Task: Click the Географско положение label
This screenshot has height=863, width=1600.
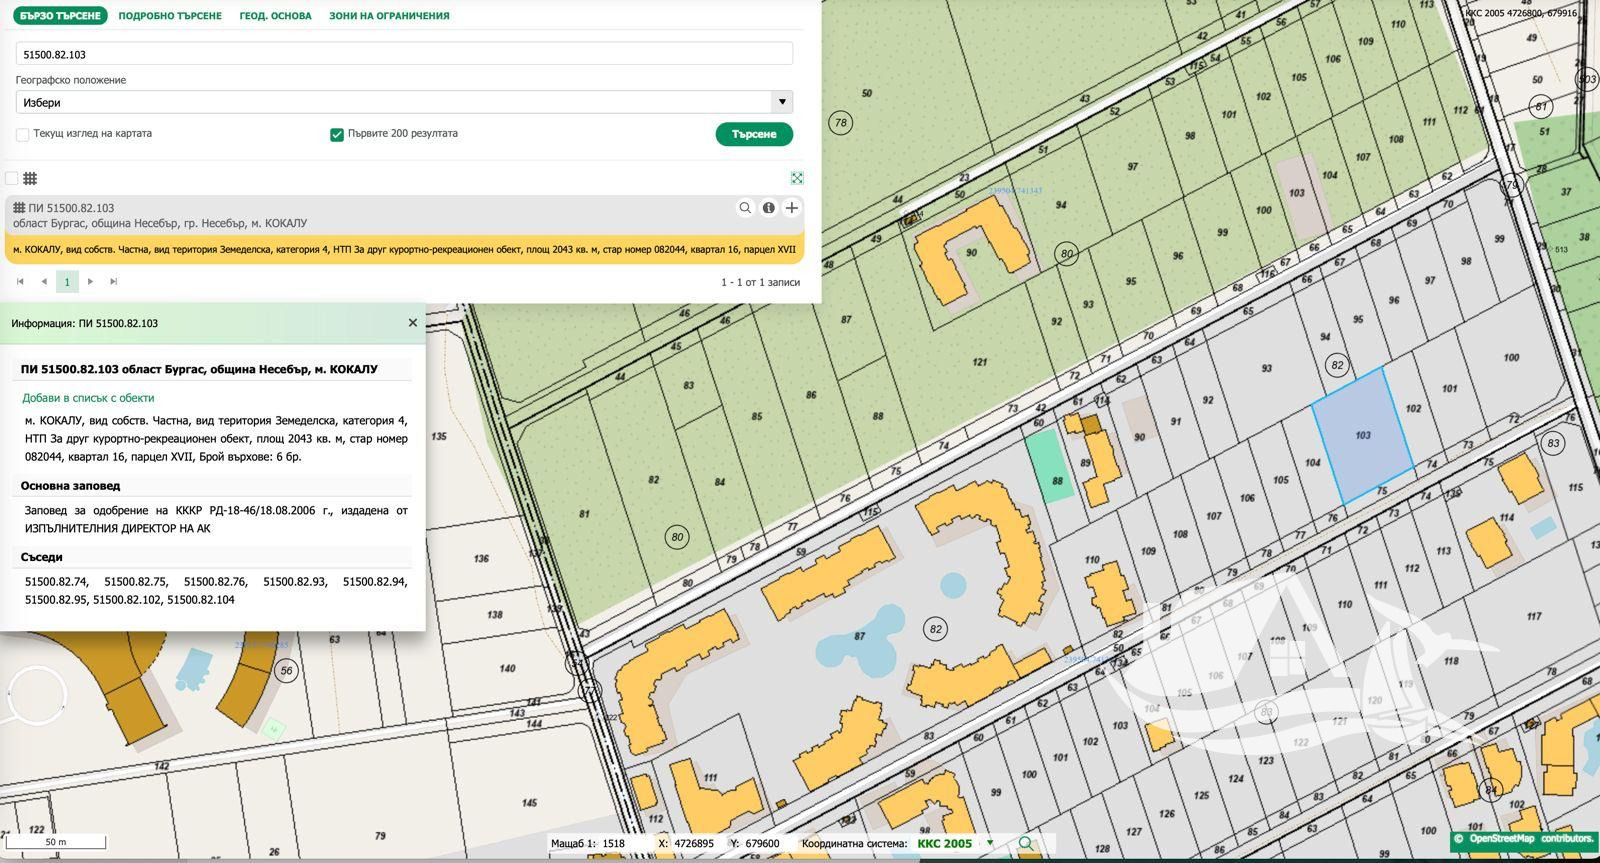Action: 71,80
